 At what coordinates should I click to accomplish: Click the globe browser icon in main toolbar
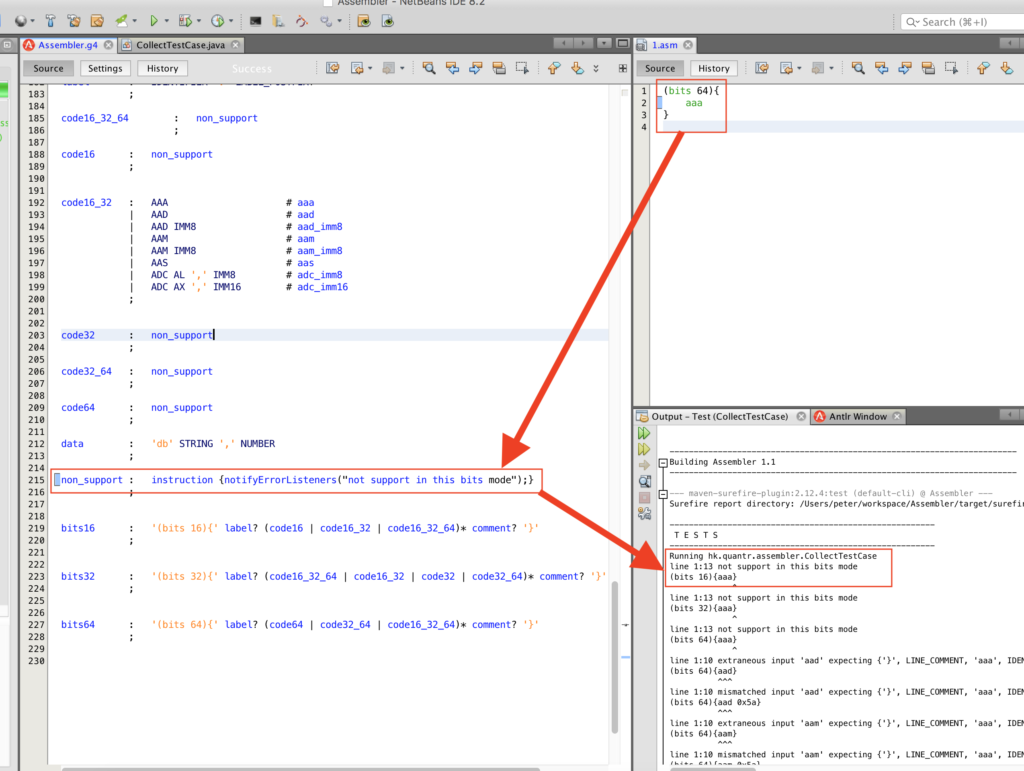[21, 22]
